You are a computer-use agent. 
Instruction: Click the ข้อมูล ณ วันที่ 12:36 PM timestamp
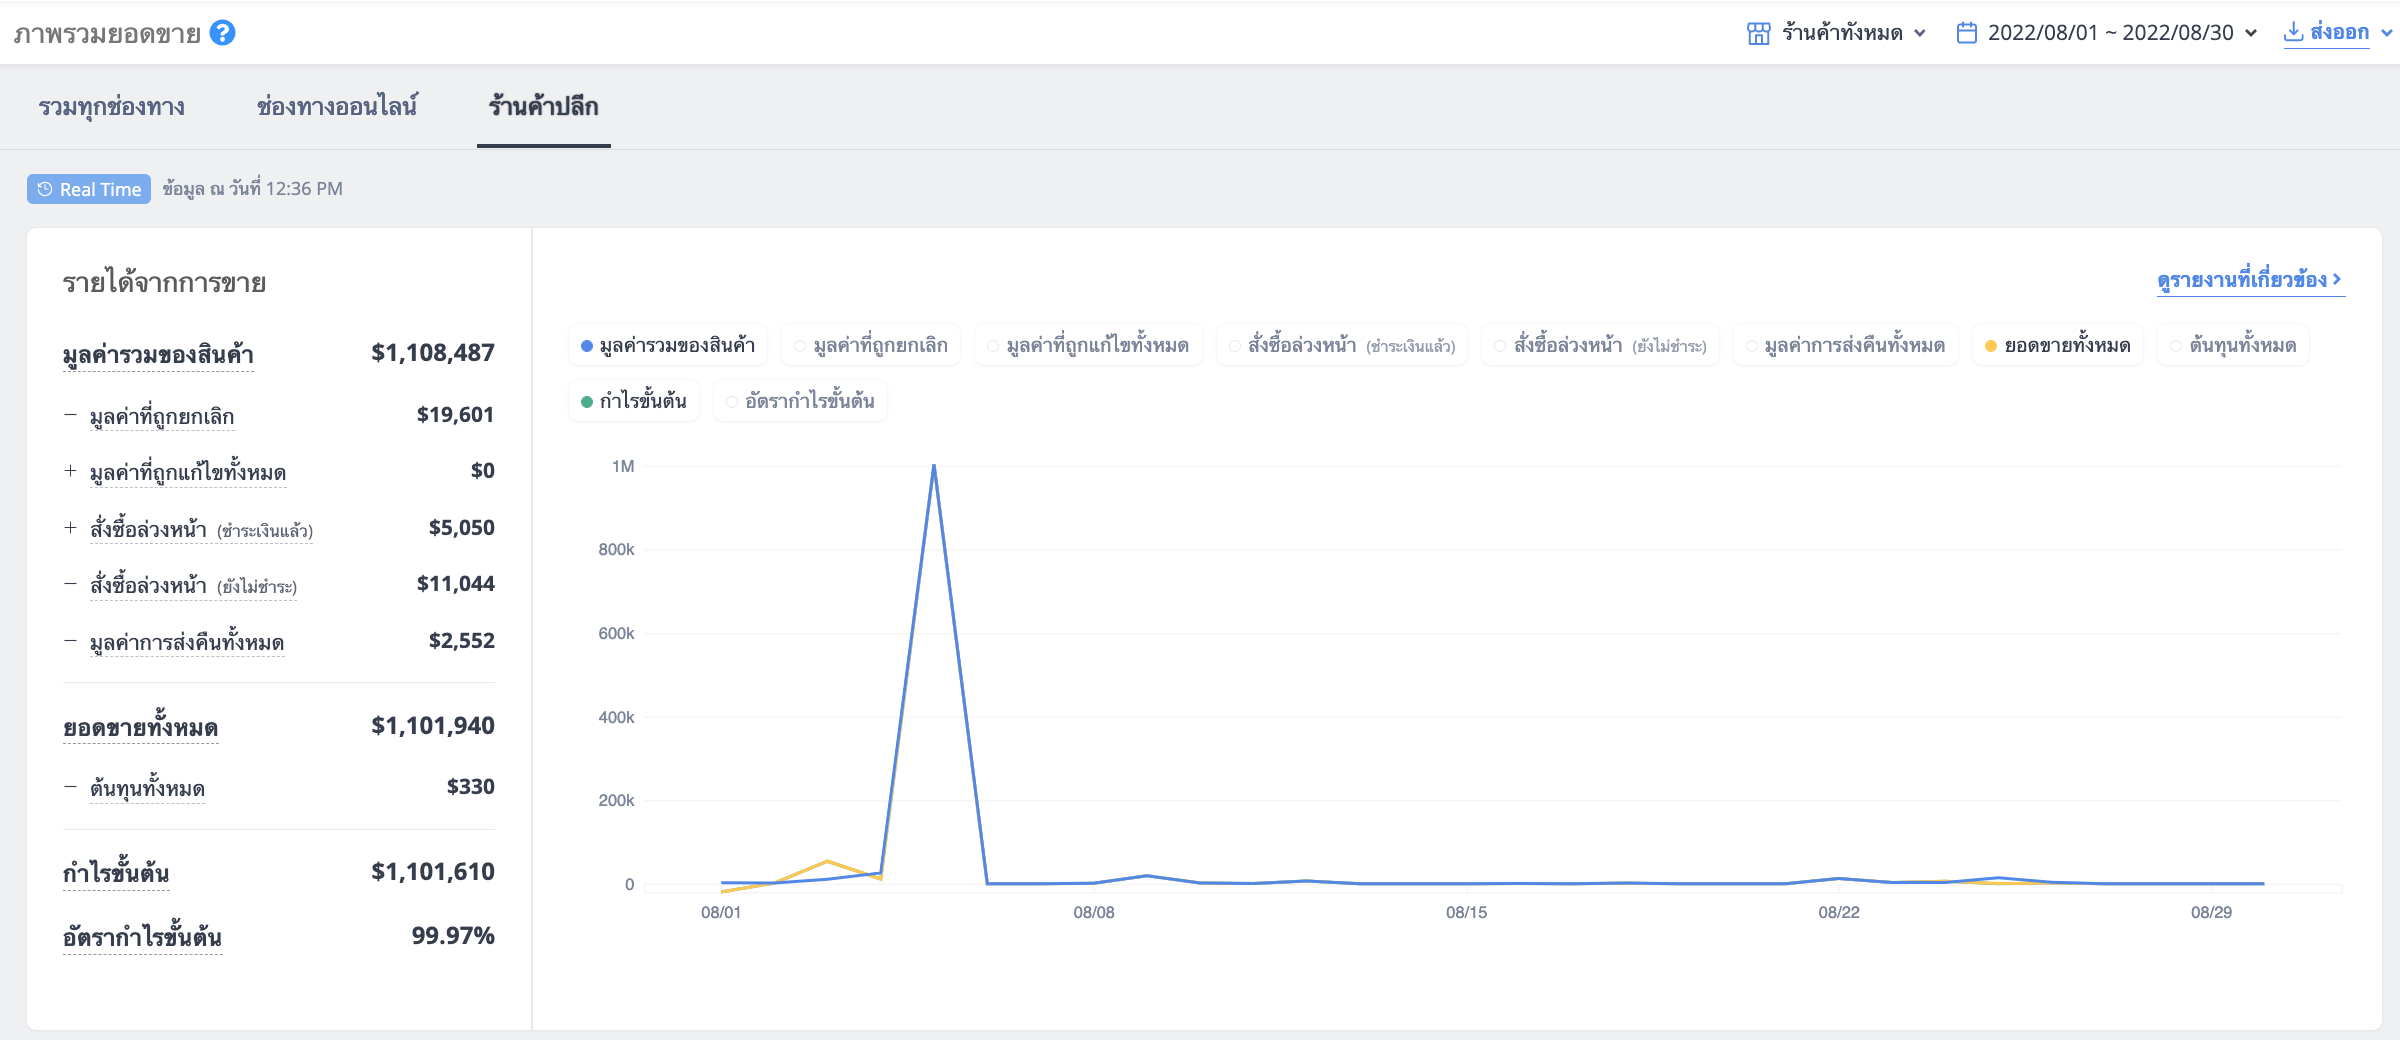point(253,189)
